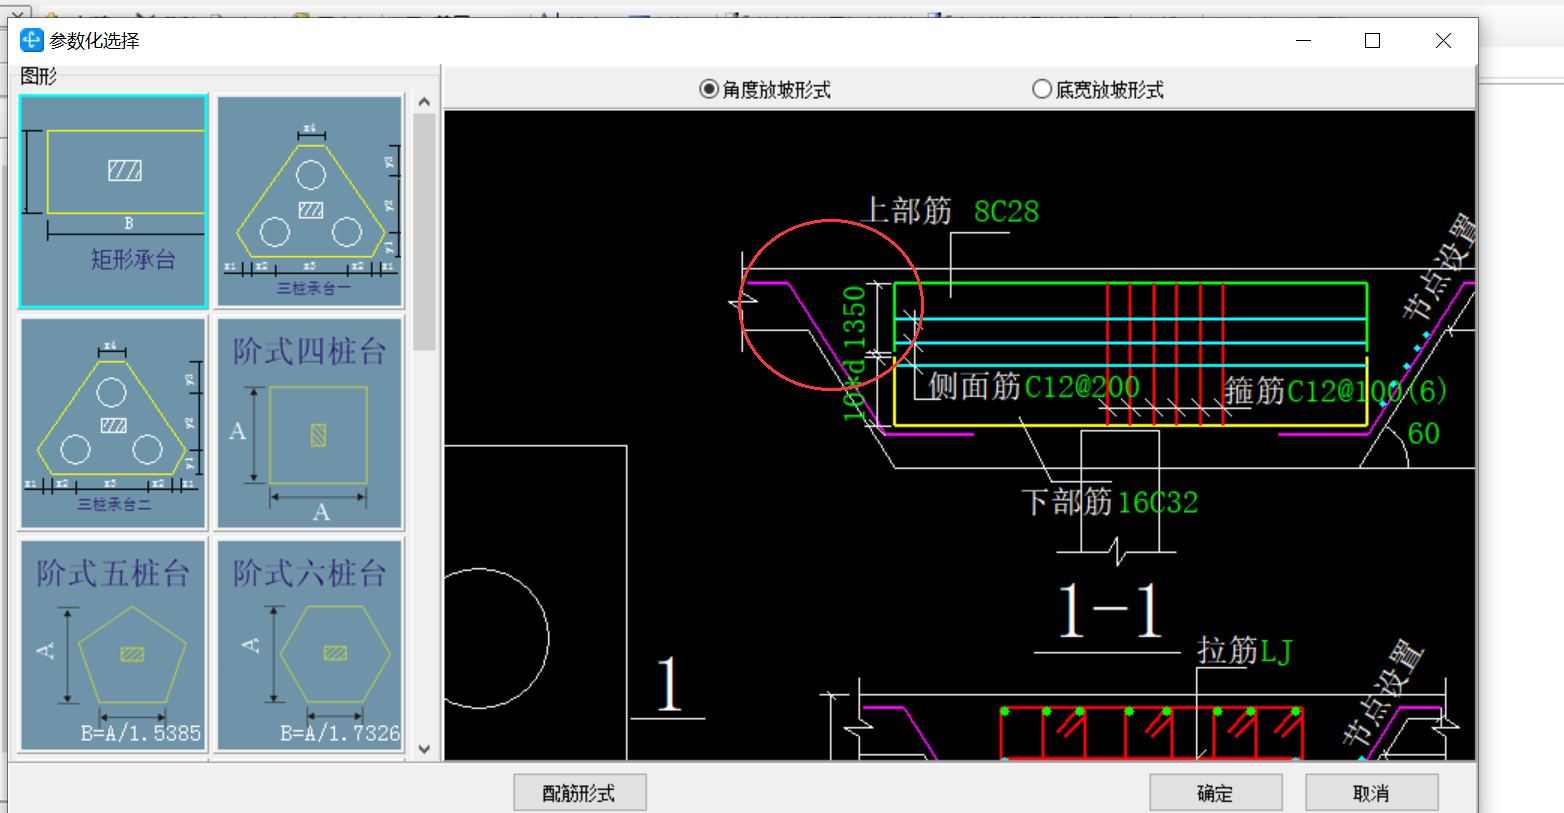Viewport: 1564px width, 813px height.
Task: Confirm with the 确定 button
Action: [1216, 793]
